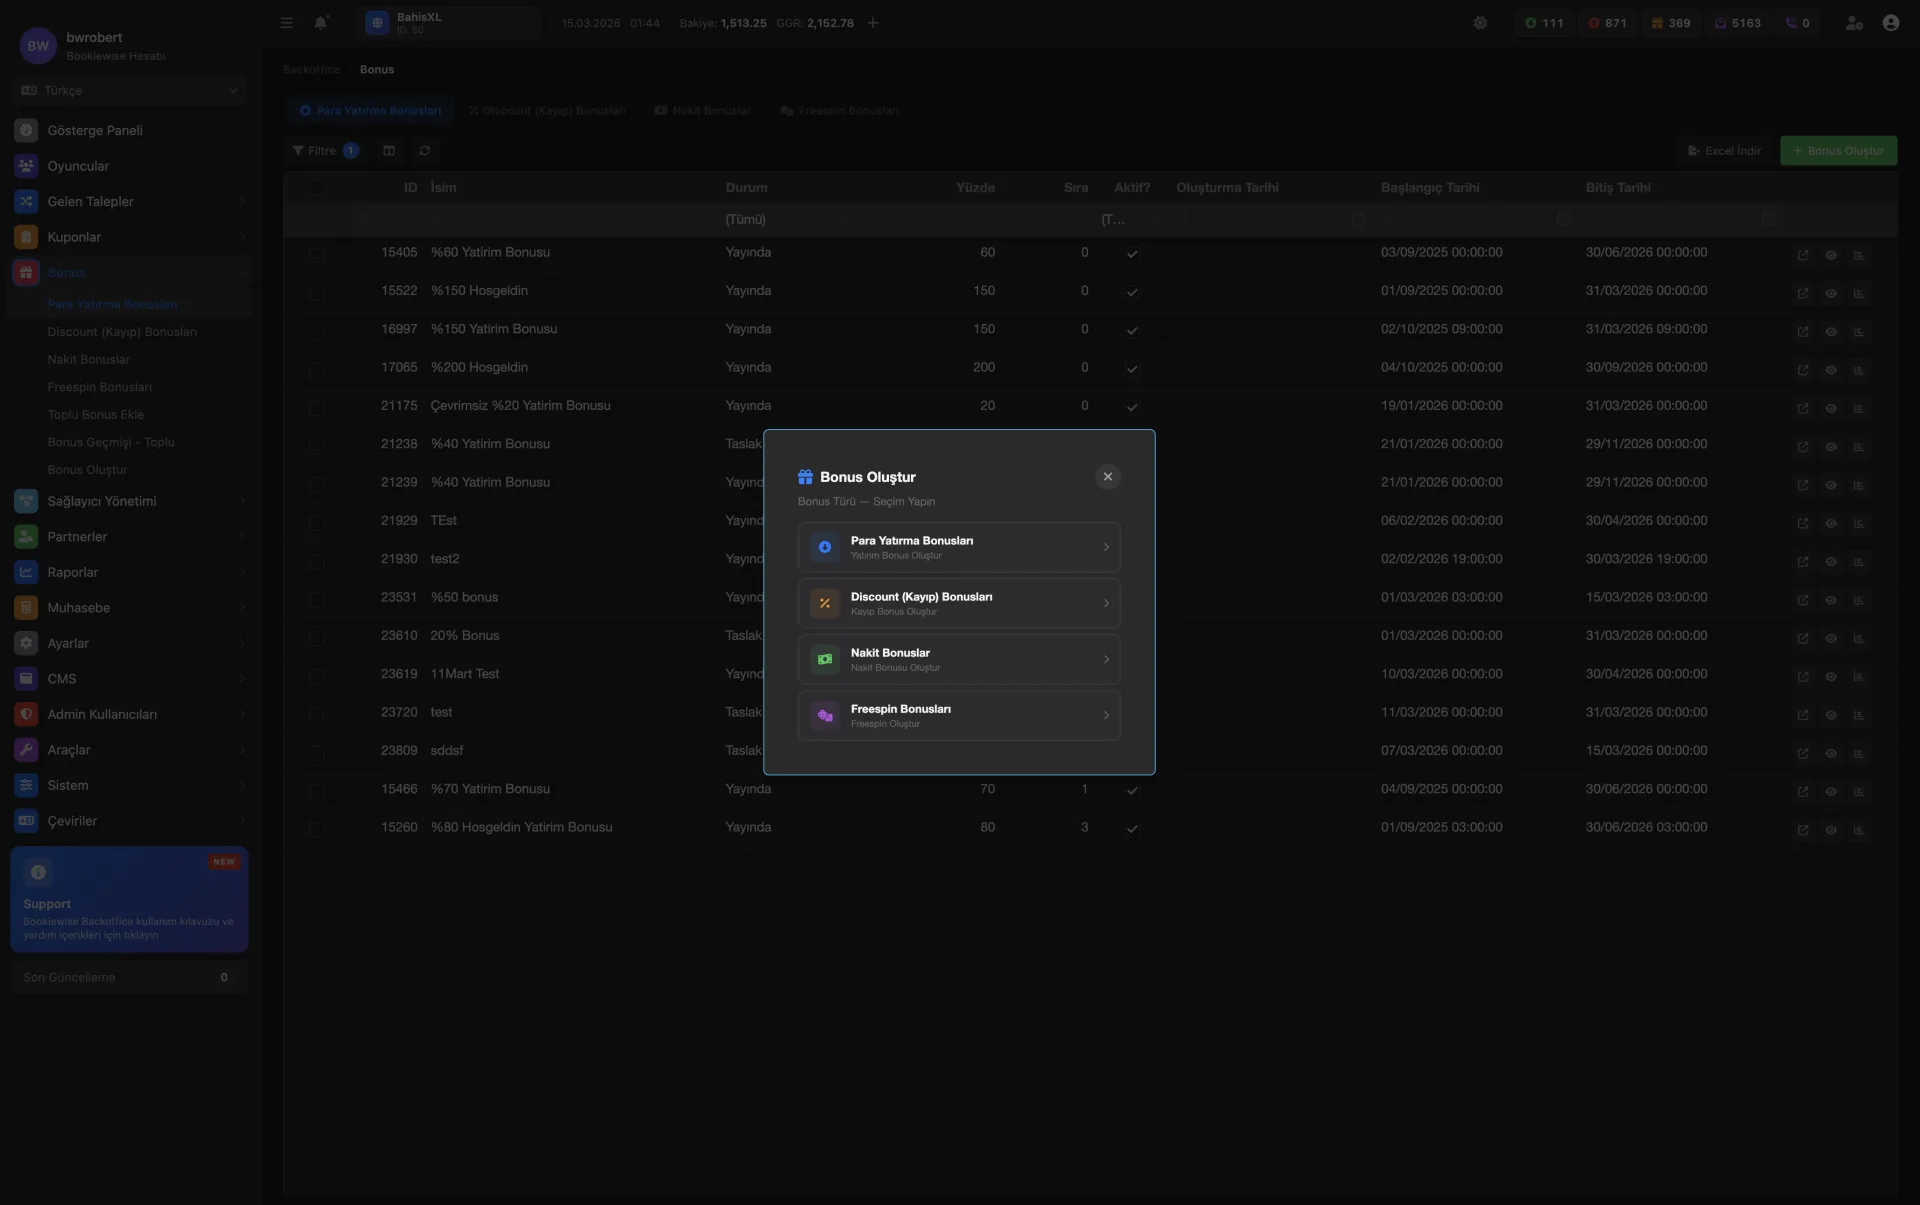The width and height of the screenshot is (1920, 1205).
Task: Open the Türkçe language dropdown
Action: 129,91
